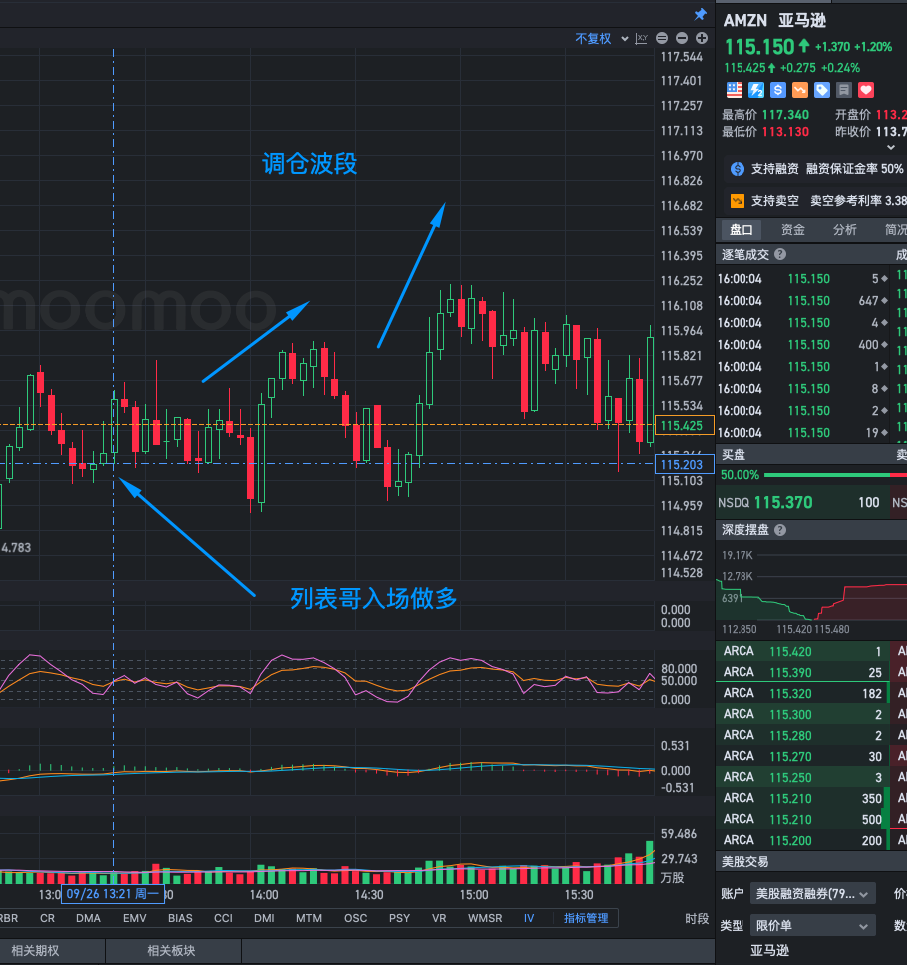
Task: Click the 支持融资 dollar circle icon
Action: 737,169
